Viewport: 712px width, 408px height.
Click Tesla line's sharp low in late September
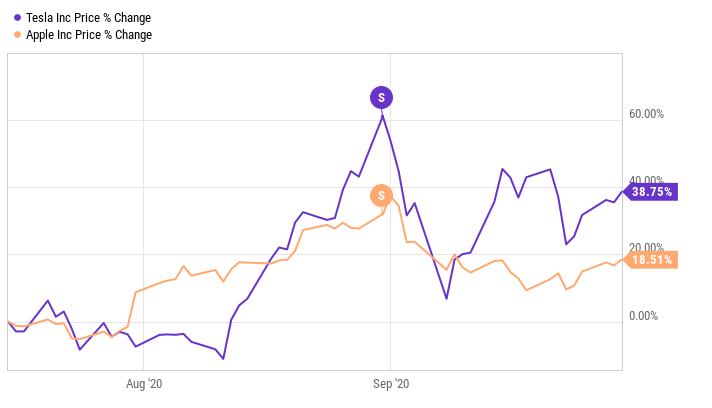tap(566, 244)
